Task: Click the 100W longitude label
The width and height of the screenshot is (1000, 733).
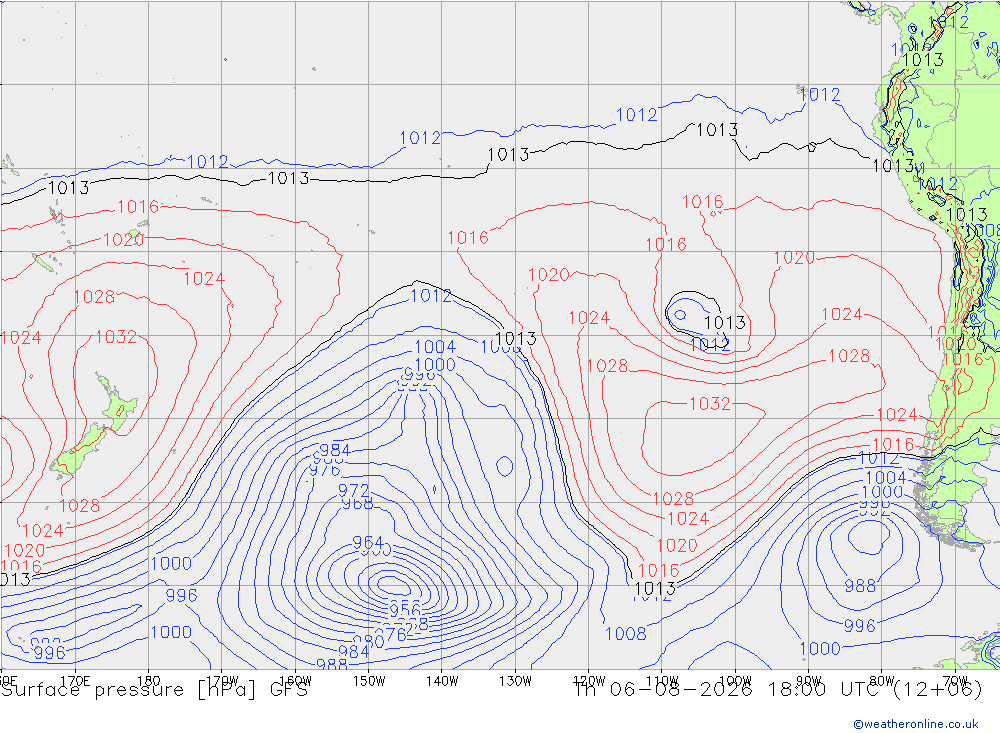Action: pos(735,681)
